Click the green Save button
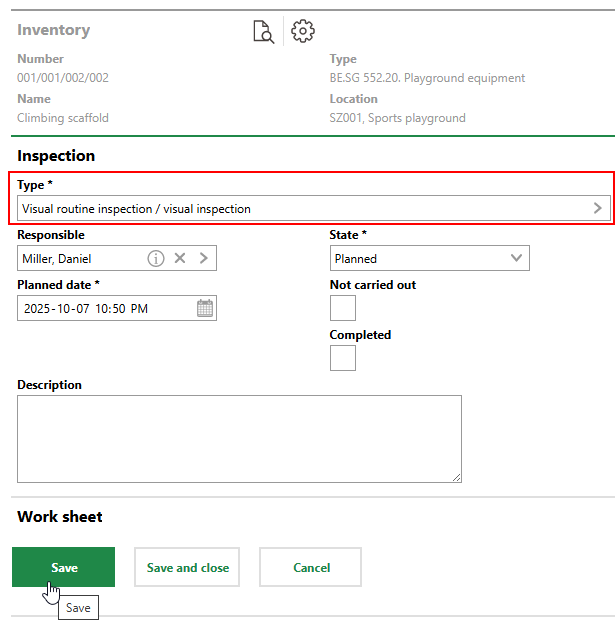 (x=63, y=567)
